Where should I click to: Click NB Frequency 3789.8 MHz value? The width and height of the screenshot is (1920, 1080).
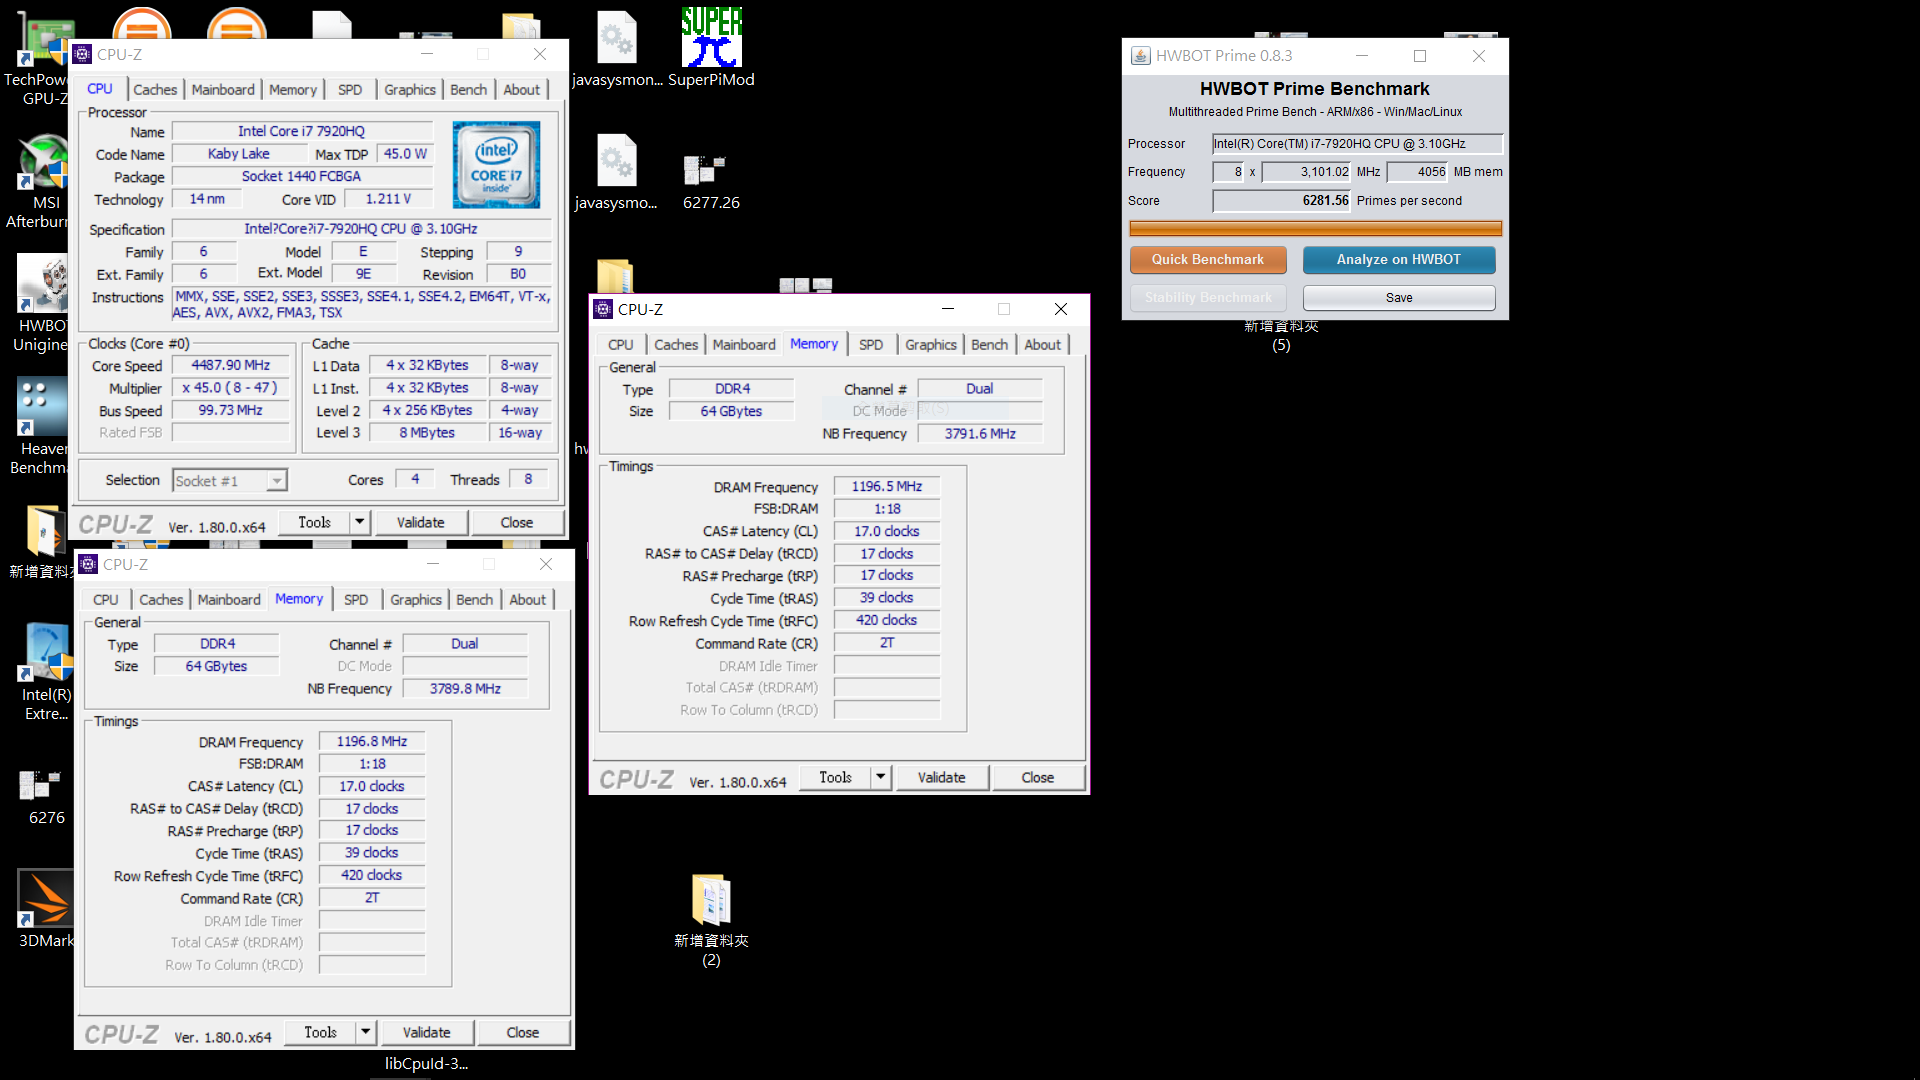465,689
